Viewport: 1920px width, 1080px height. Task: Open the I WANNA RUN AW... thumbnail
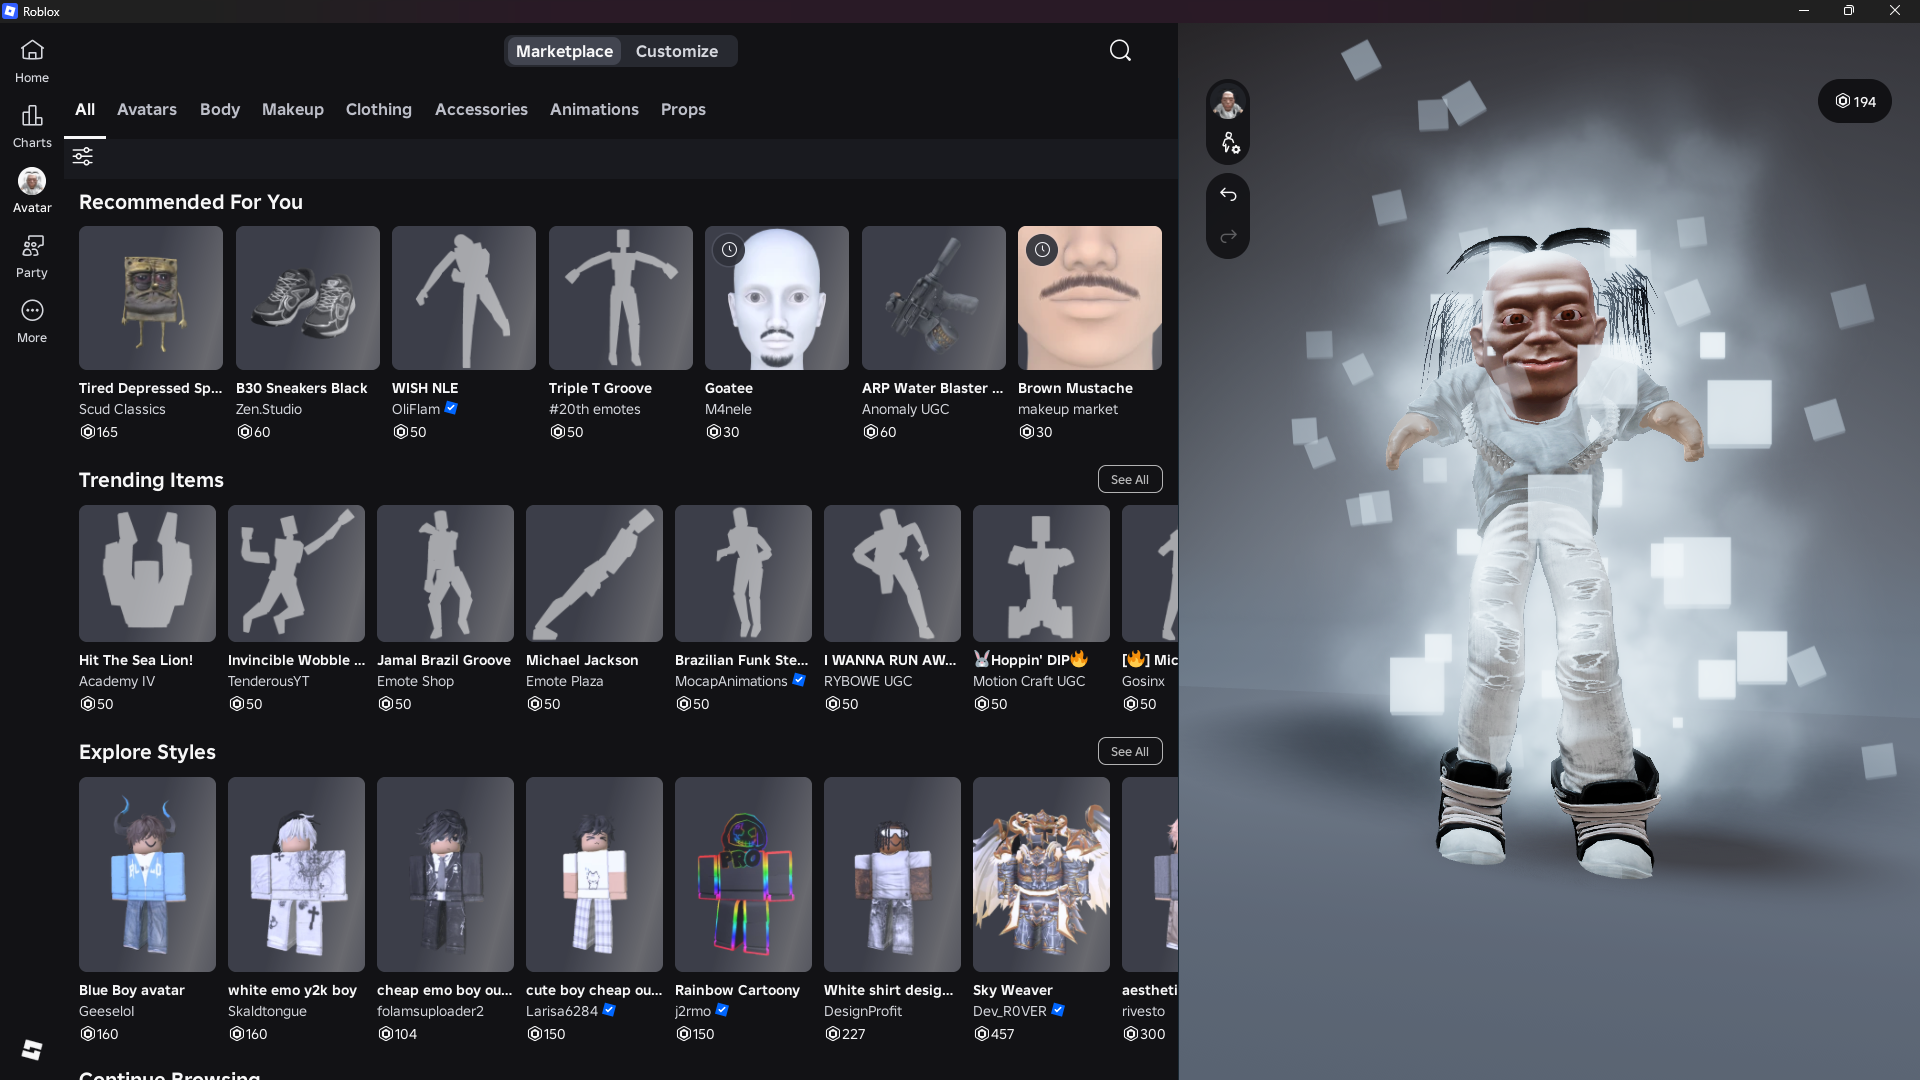point(892,573)
